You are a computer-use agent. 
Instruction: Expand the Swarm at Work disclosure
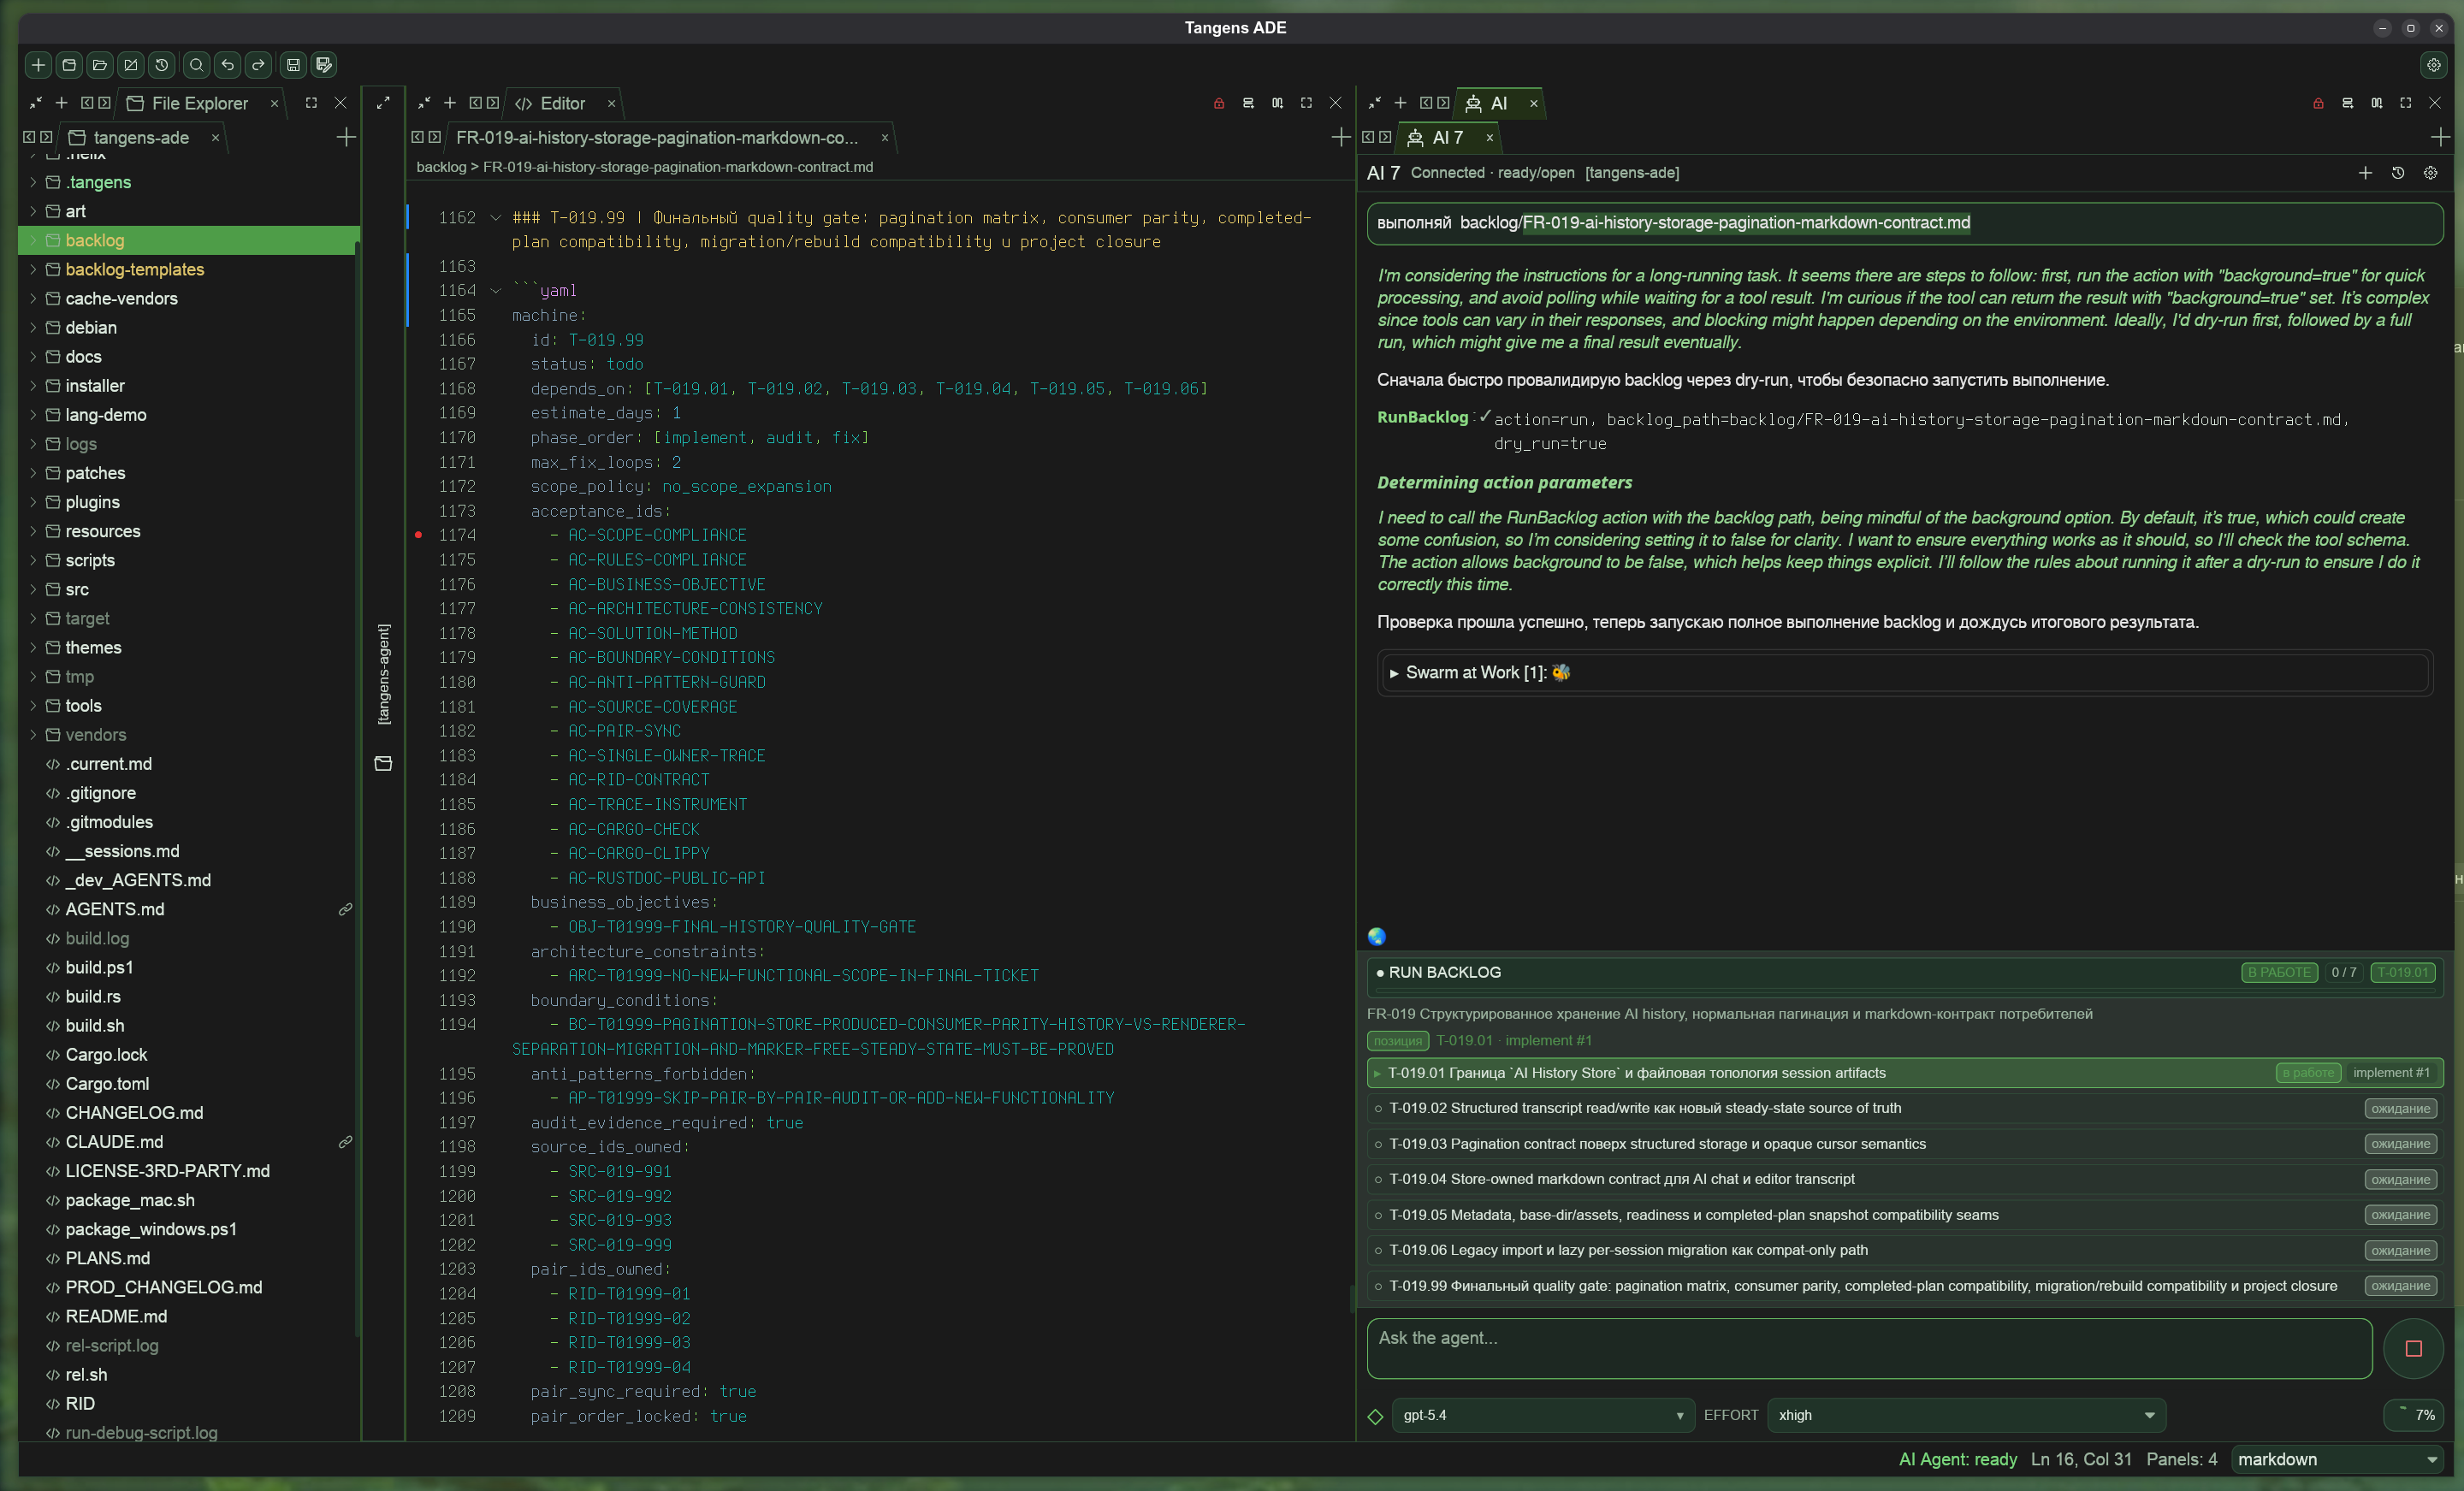[x=1394, y=674]
